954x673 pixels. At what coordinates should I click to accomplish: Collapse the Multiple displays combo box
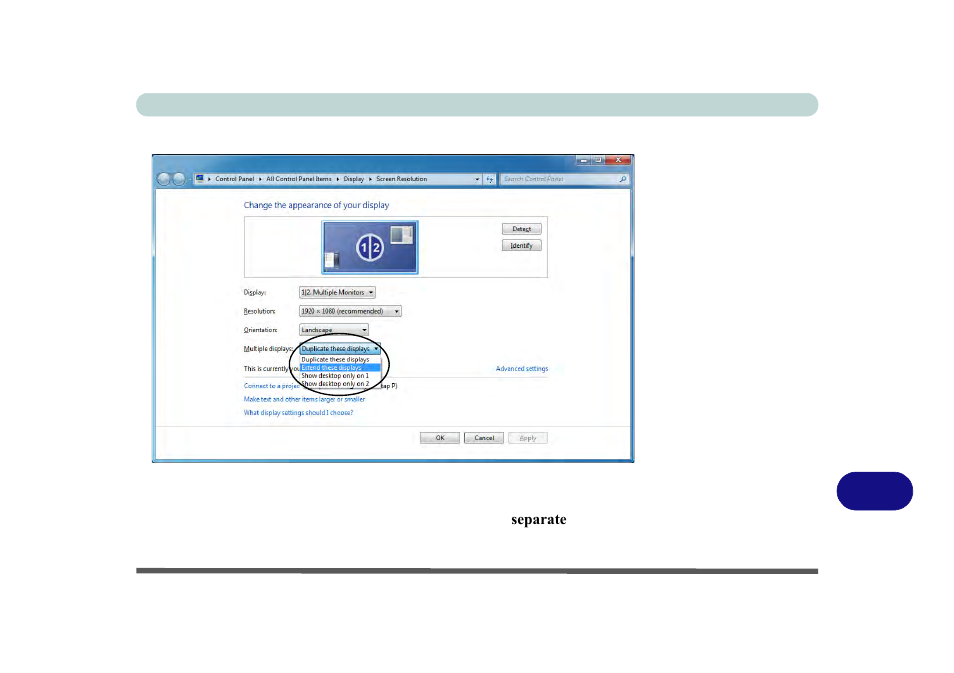[339, 349]
